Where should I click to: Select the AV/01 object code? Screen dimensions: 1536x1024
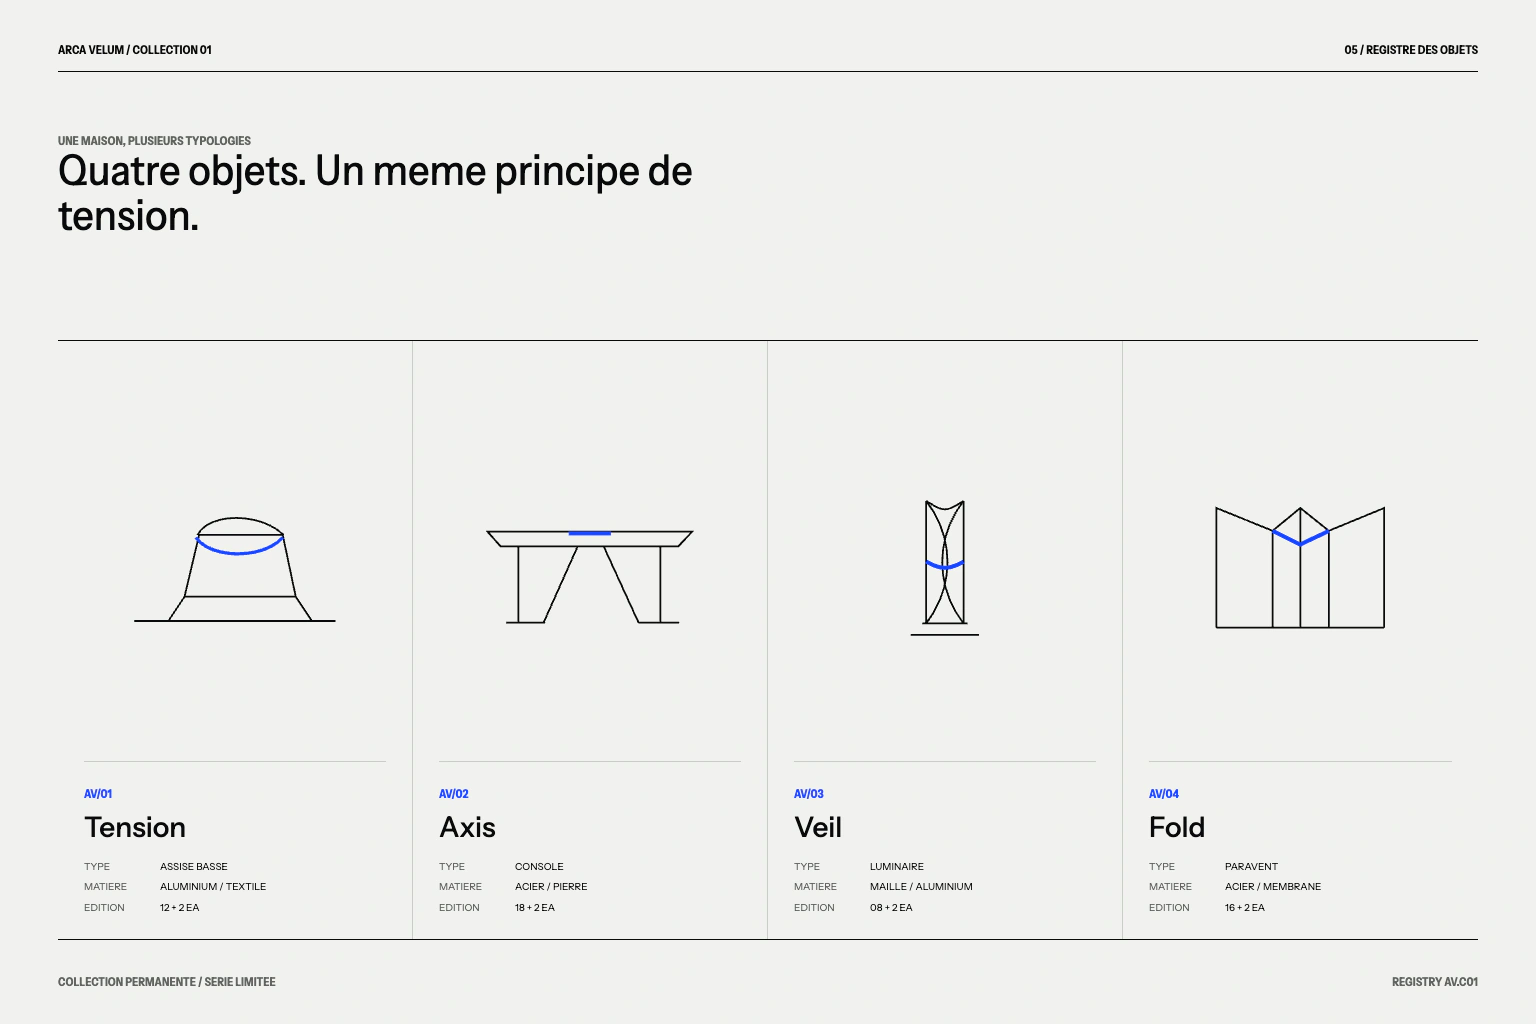coord(98,794)
